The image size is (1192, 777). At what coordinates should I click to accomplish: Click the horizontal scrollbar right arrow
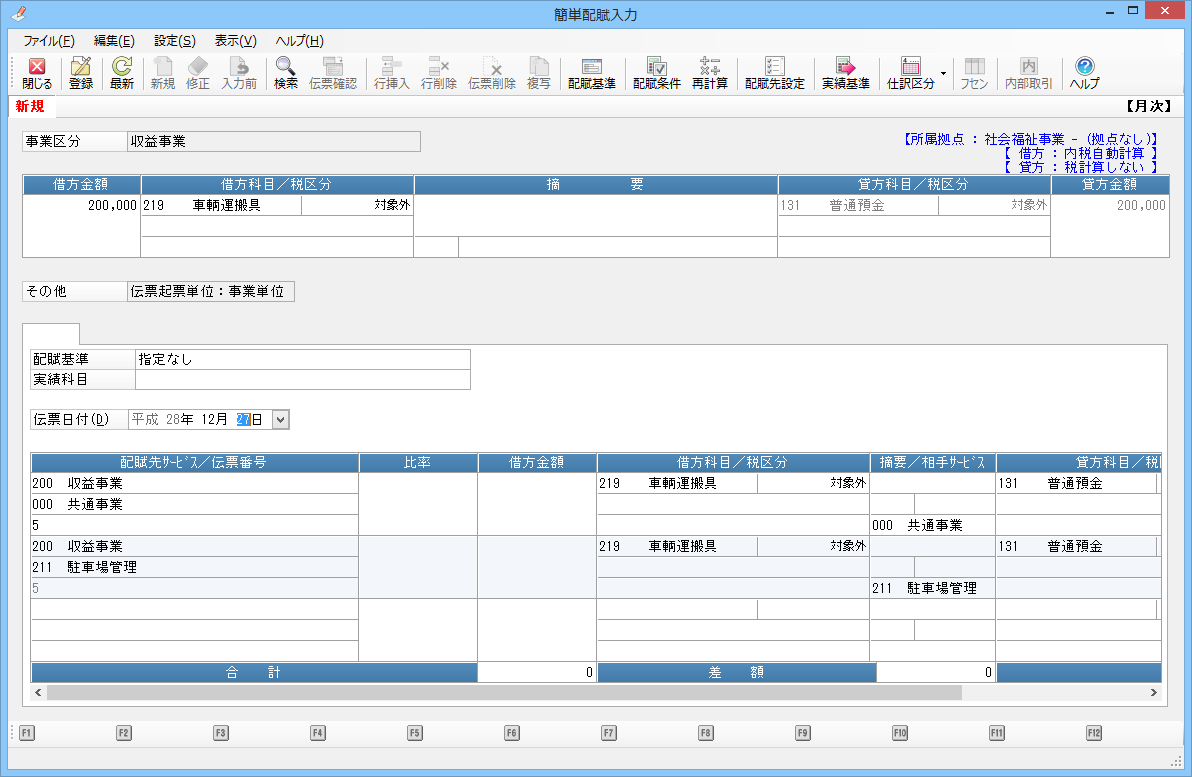[1153, 692]
